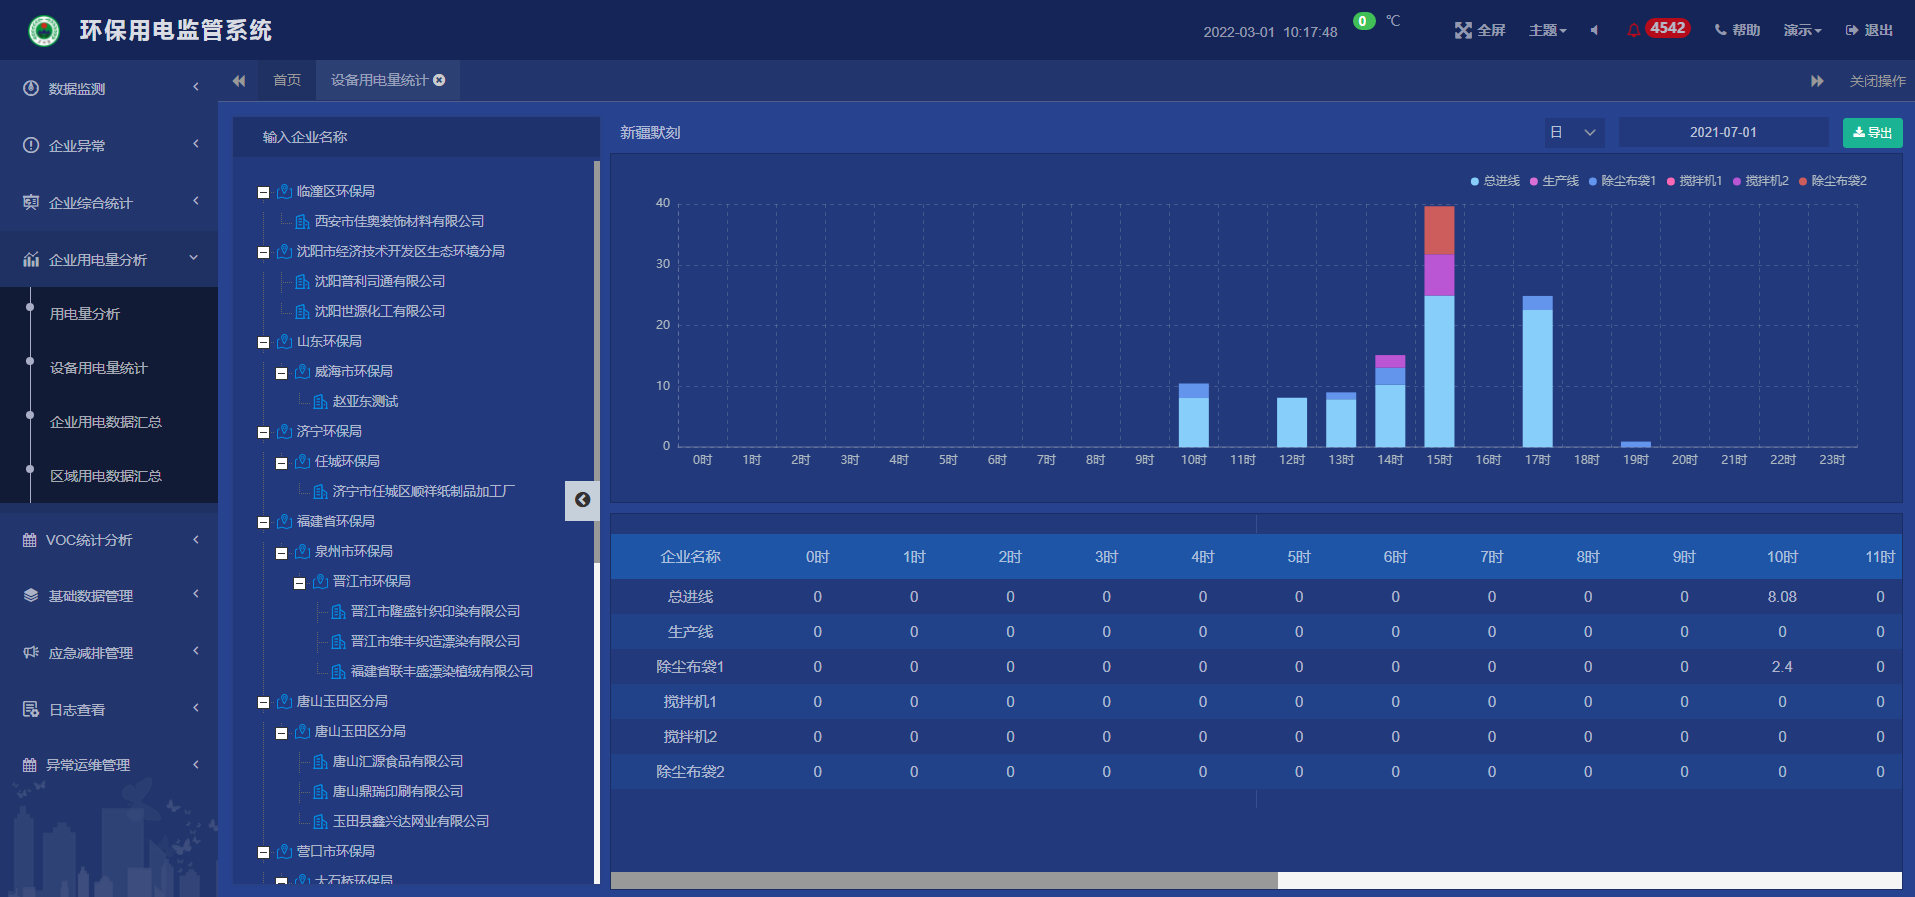The height and width of the screenshot is (897, 1915).
Task: Expand the 数据监测 sidebar menu
Action: [x=109, y=88]
